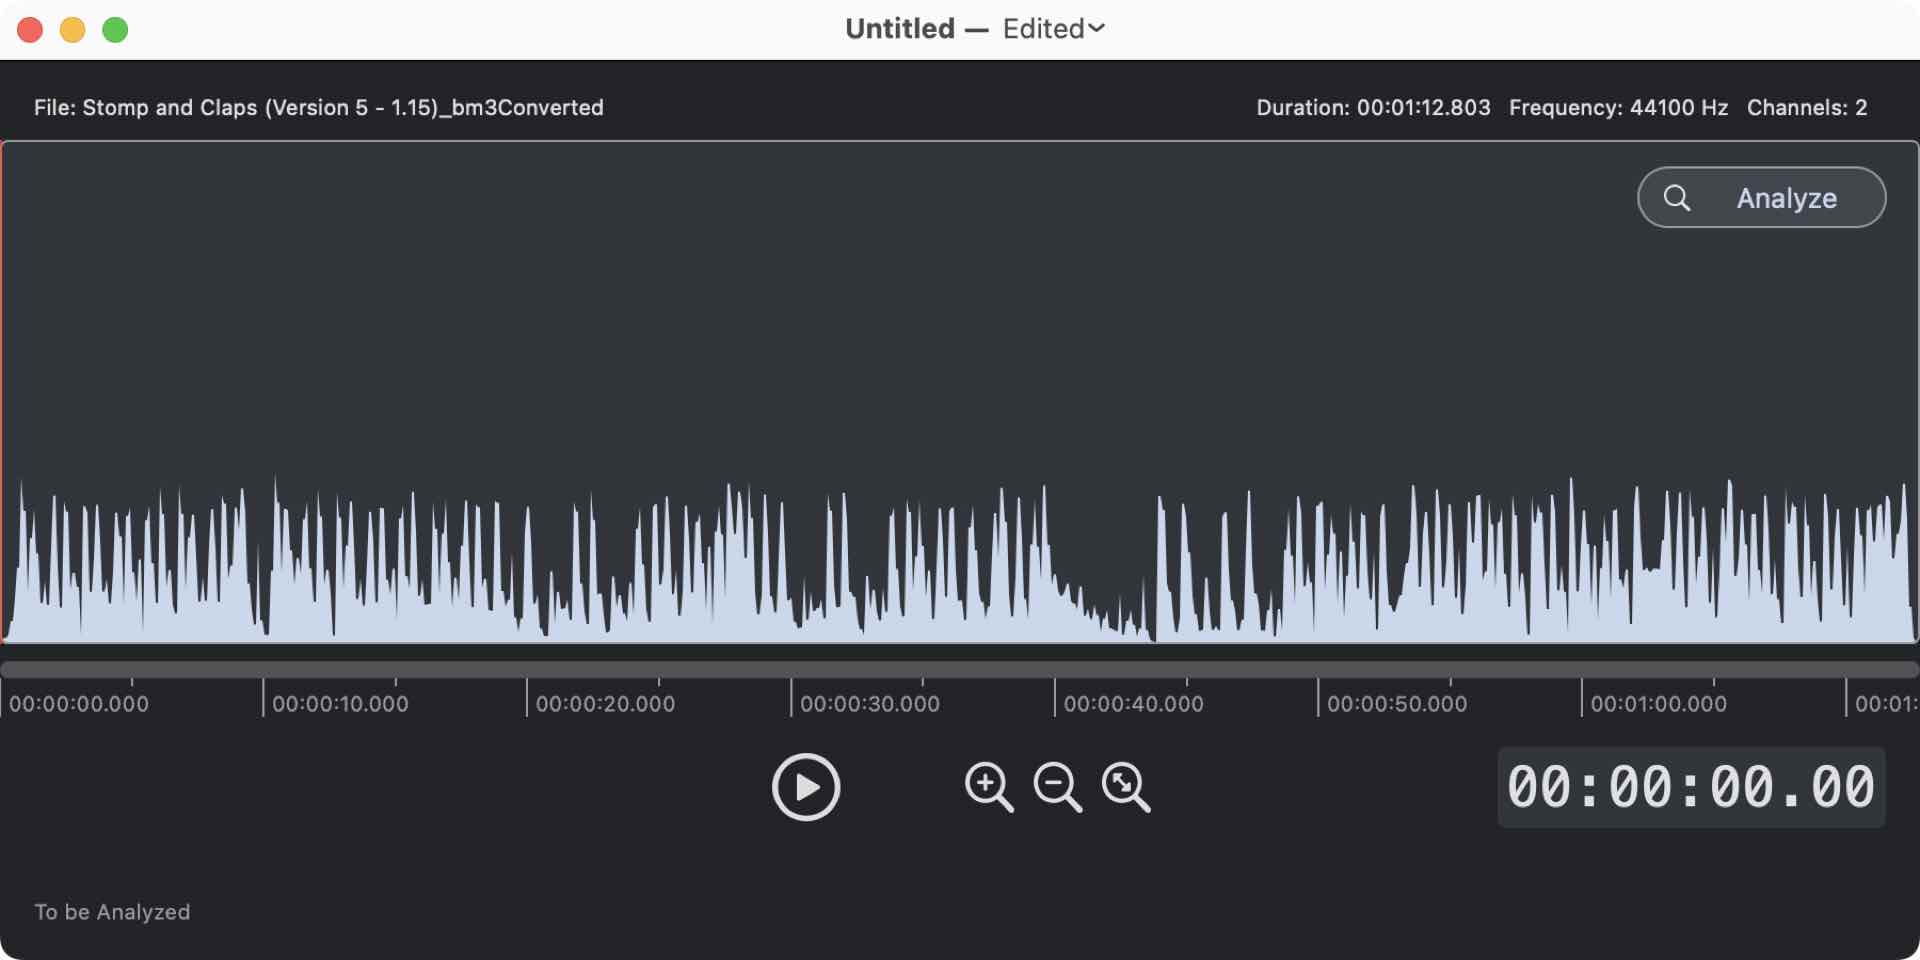Click the 00:01:00.000 timeline marker
Viewport: 1920px width, 960px height.
coord(1659,704)
